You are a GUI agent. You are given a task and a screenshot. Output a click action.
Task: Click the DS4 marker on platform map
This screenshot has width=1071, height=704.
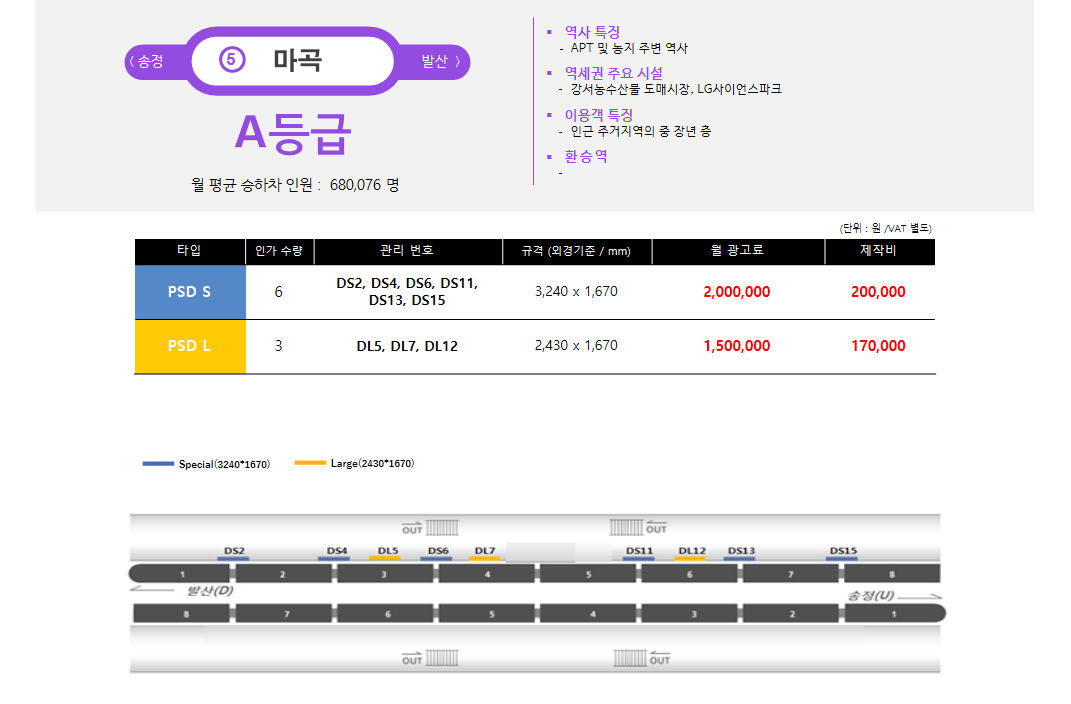[336, 553]
